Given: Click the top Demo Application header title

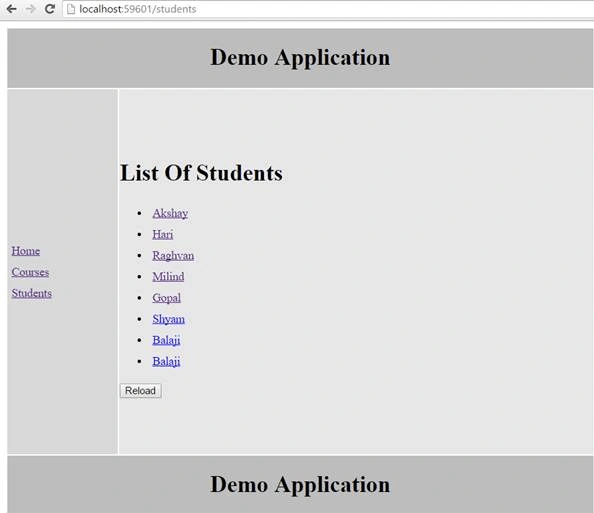Looking at the screenshot, I should 300,58.
